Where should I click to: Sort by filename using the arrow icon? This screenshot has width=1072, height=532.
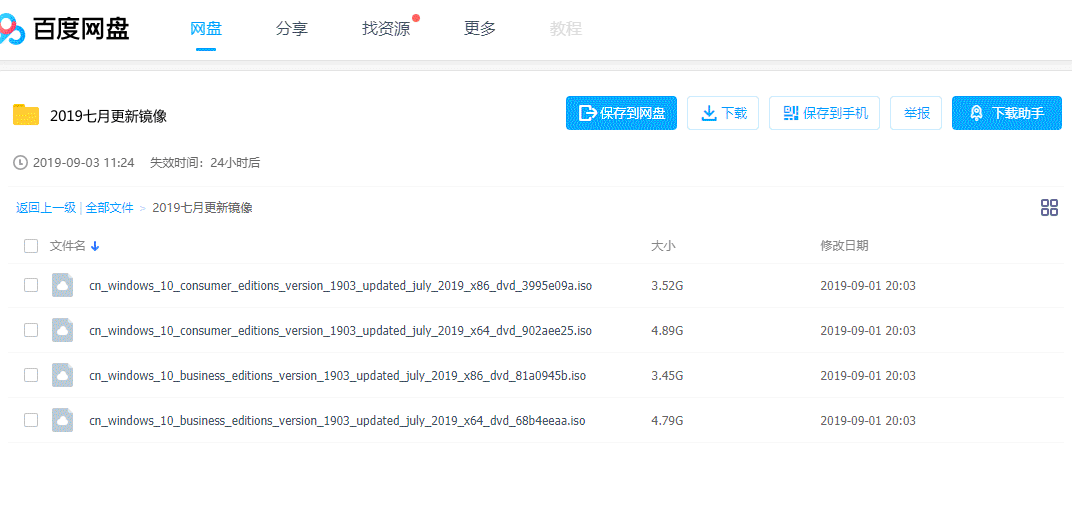pos(95,246)
